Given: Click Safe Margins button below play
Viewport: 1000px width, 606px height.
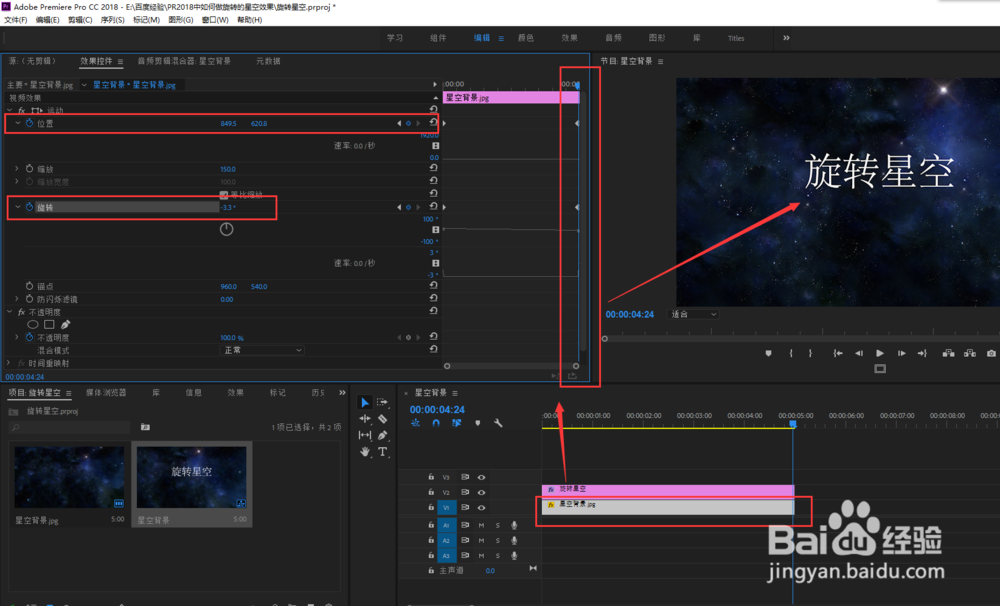Looking at the screenshot, I should pyautogui.click(x=880, y=369).
